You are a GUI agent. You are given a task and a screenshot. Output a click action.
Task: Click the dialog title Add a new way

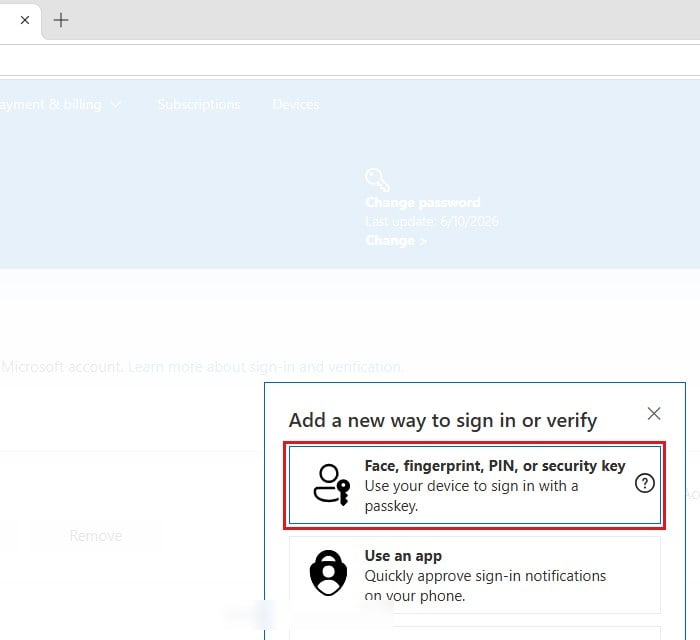[x=443, y=420]
